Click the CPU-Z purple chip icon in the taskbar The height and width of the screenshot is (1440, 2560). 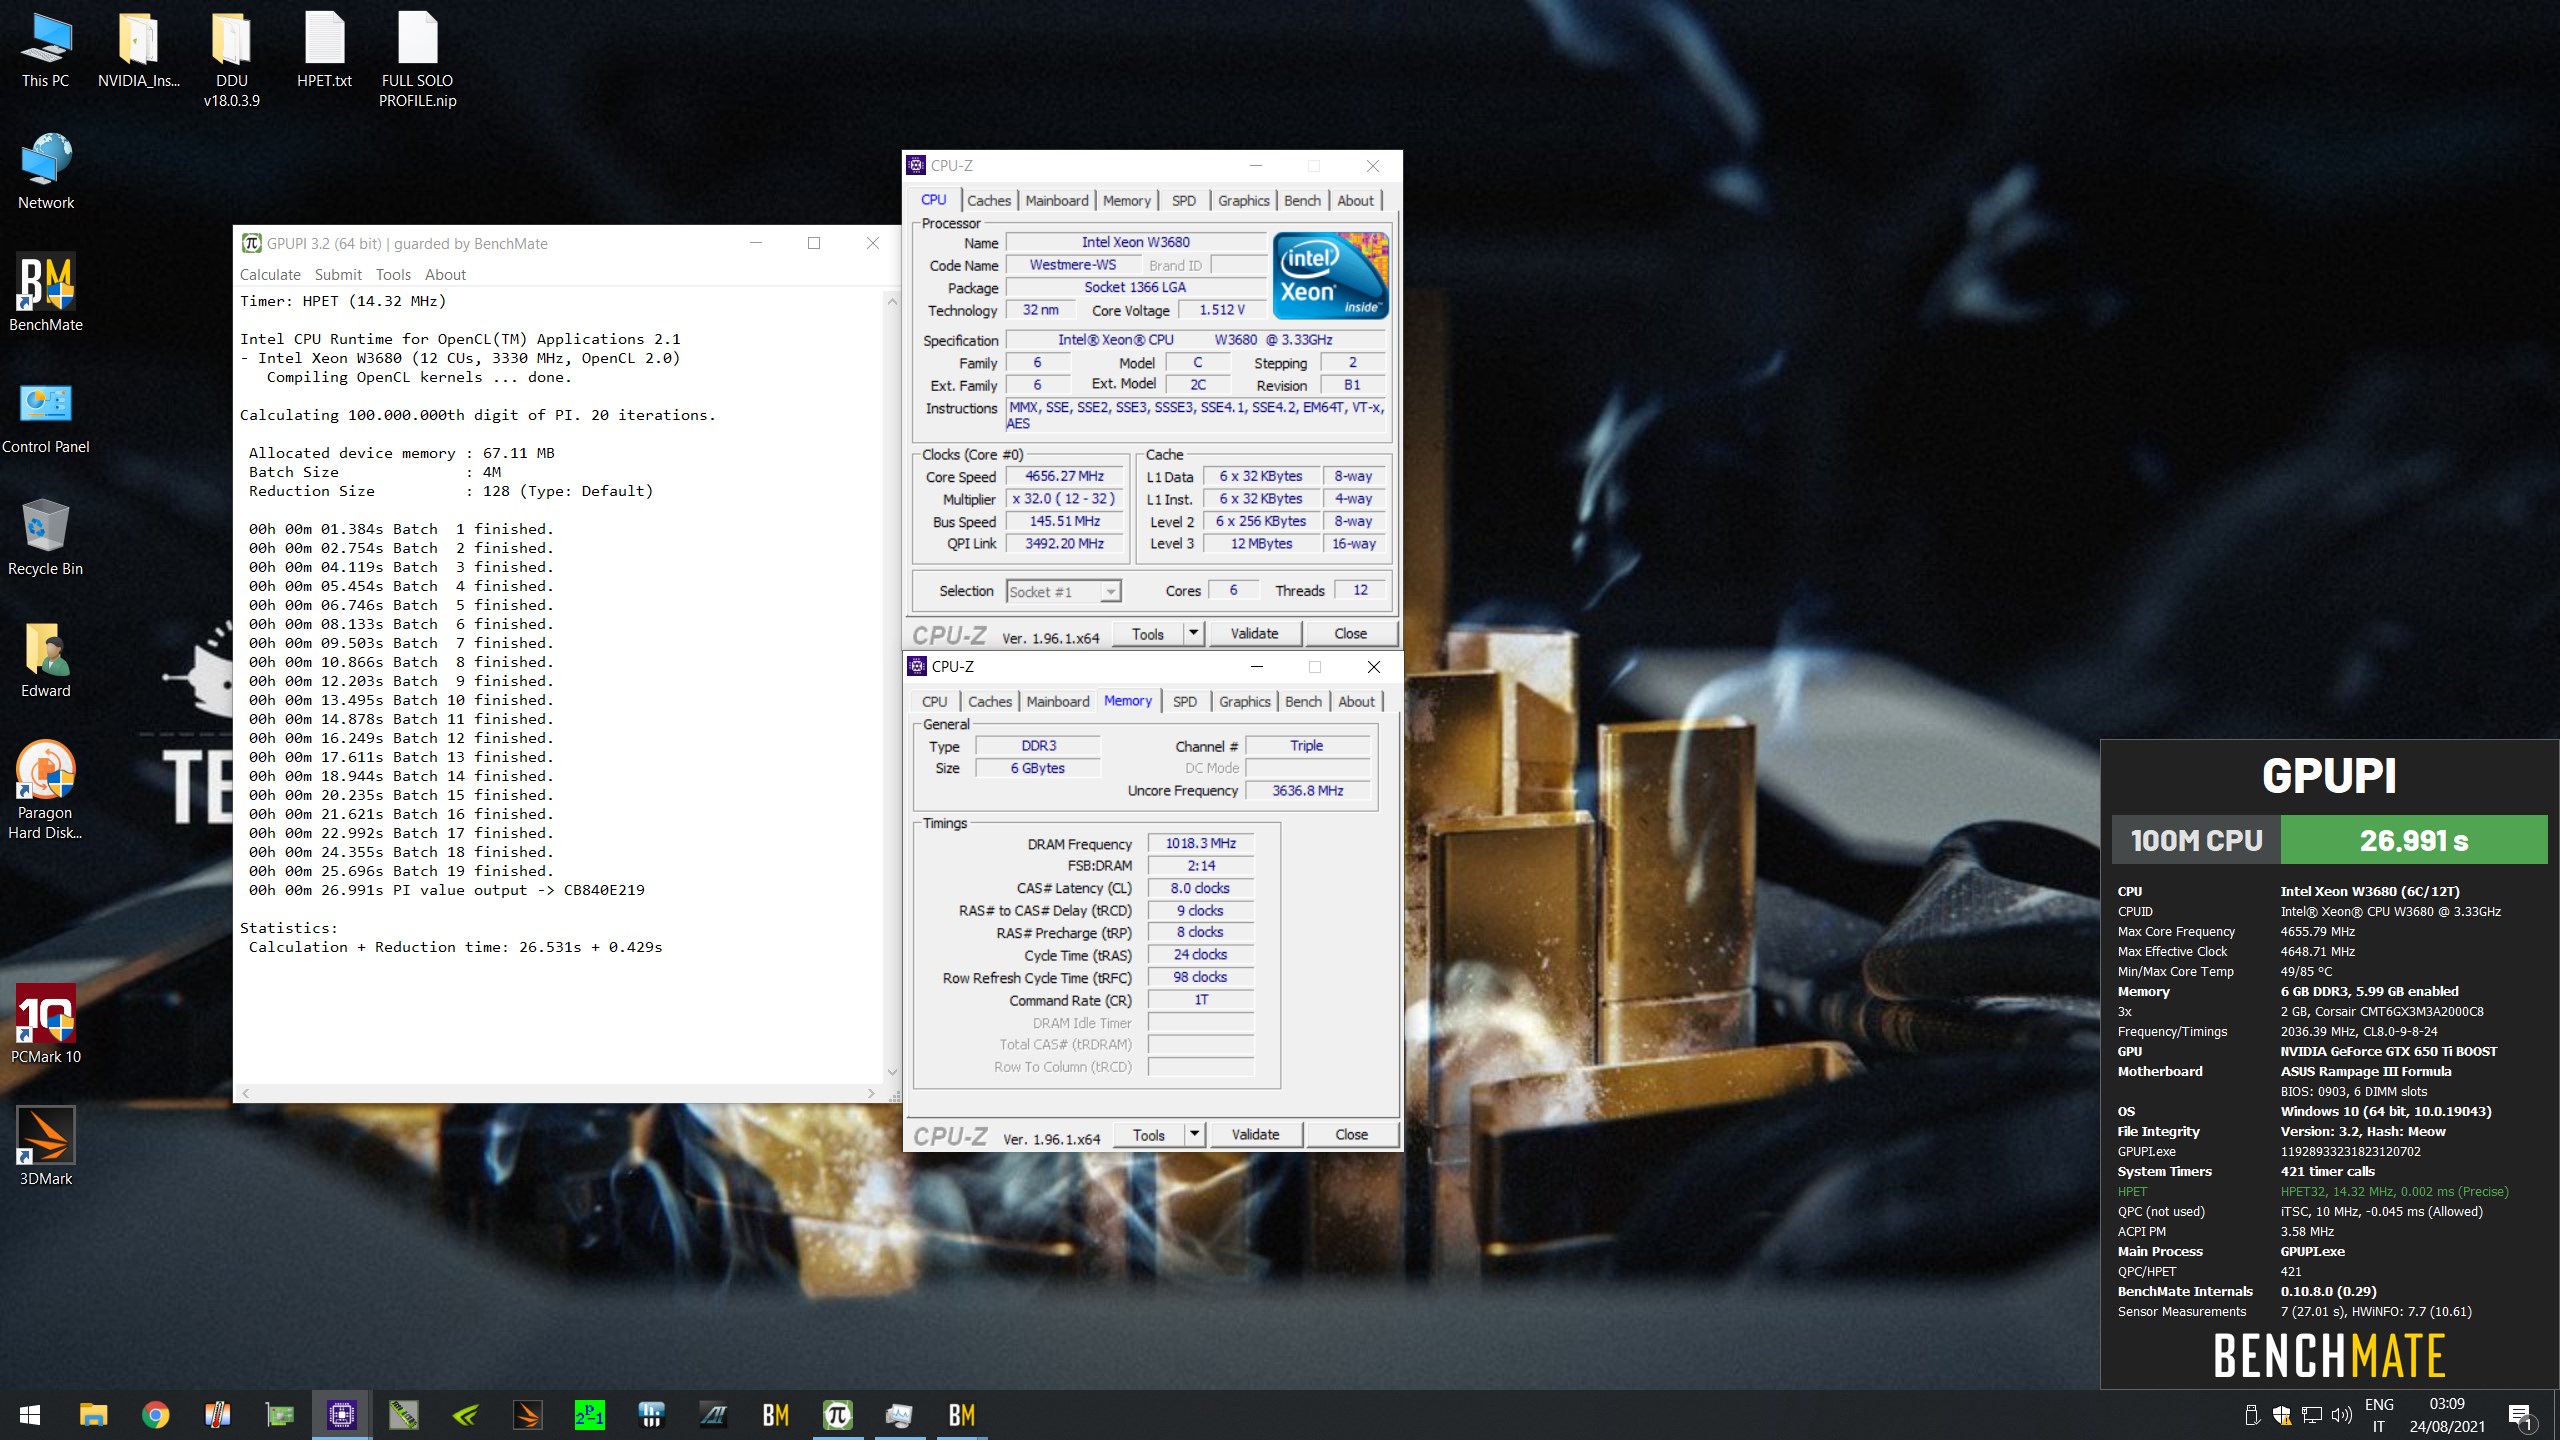[342, 1414]
